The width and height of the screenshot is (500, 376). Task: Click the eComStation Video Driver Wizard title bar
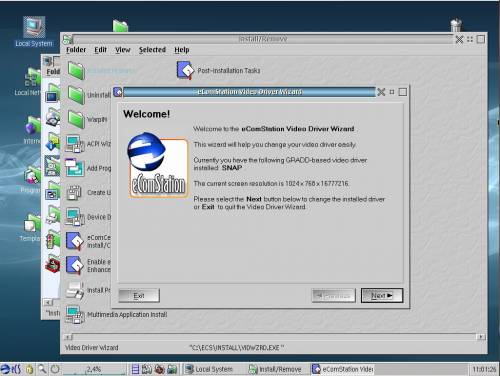coord(249,92)
